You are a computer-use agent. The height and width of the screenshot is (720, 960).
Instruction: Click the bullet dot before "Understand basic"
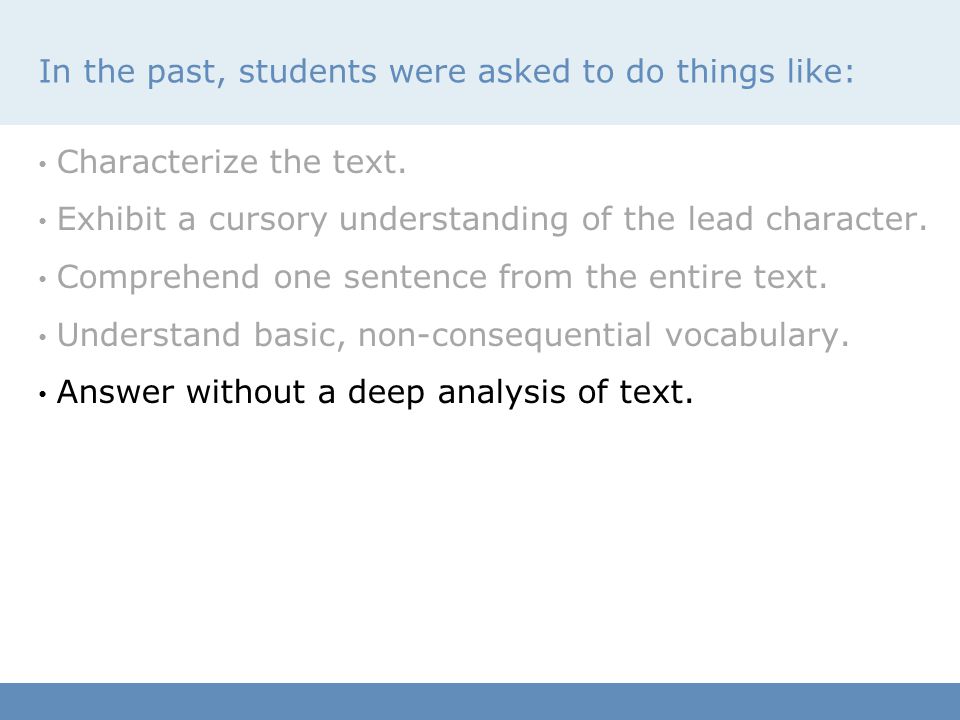tap(42, 337)
